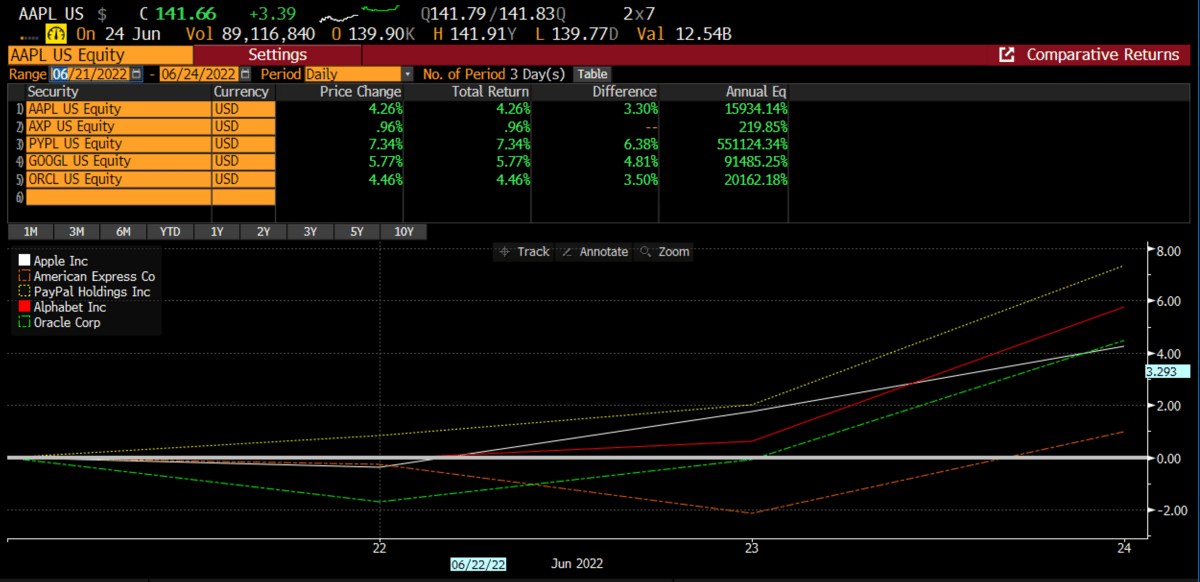Click the USD currency cell for ORCL
Screen dimensions: 1200x582
pos(243,180)
